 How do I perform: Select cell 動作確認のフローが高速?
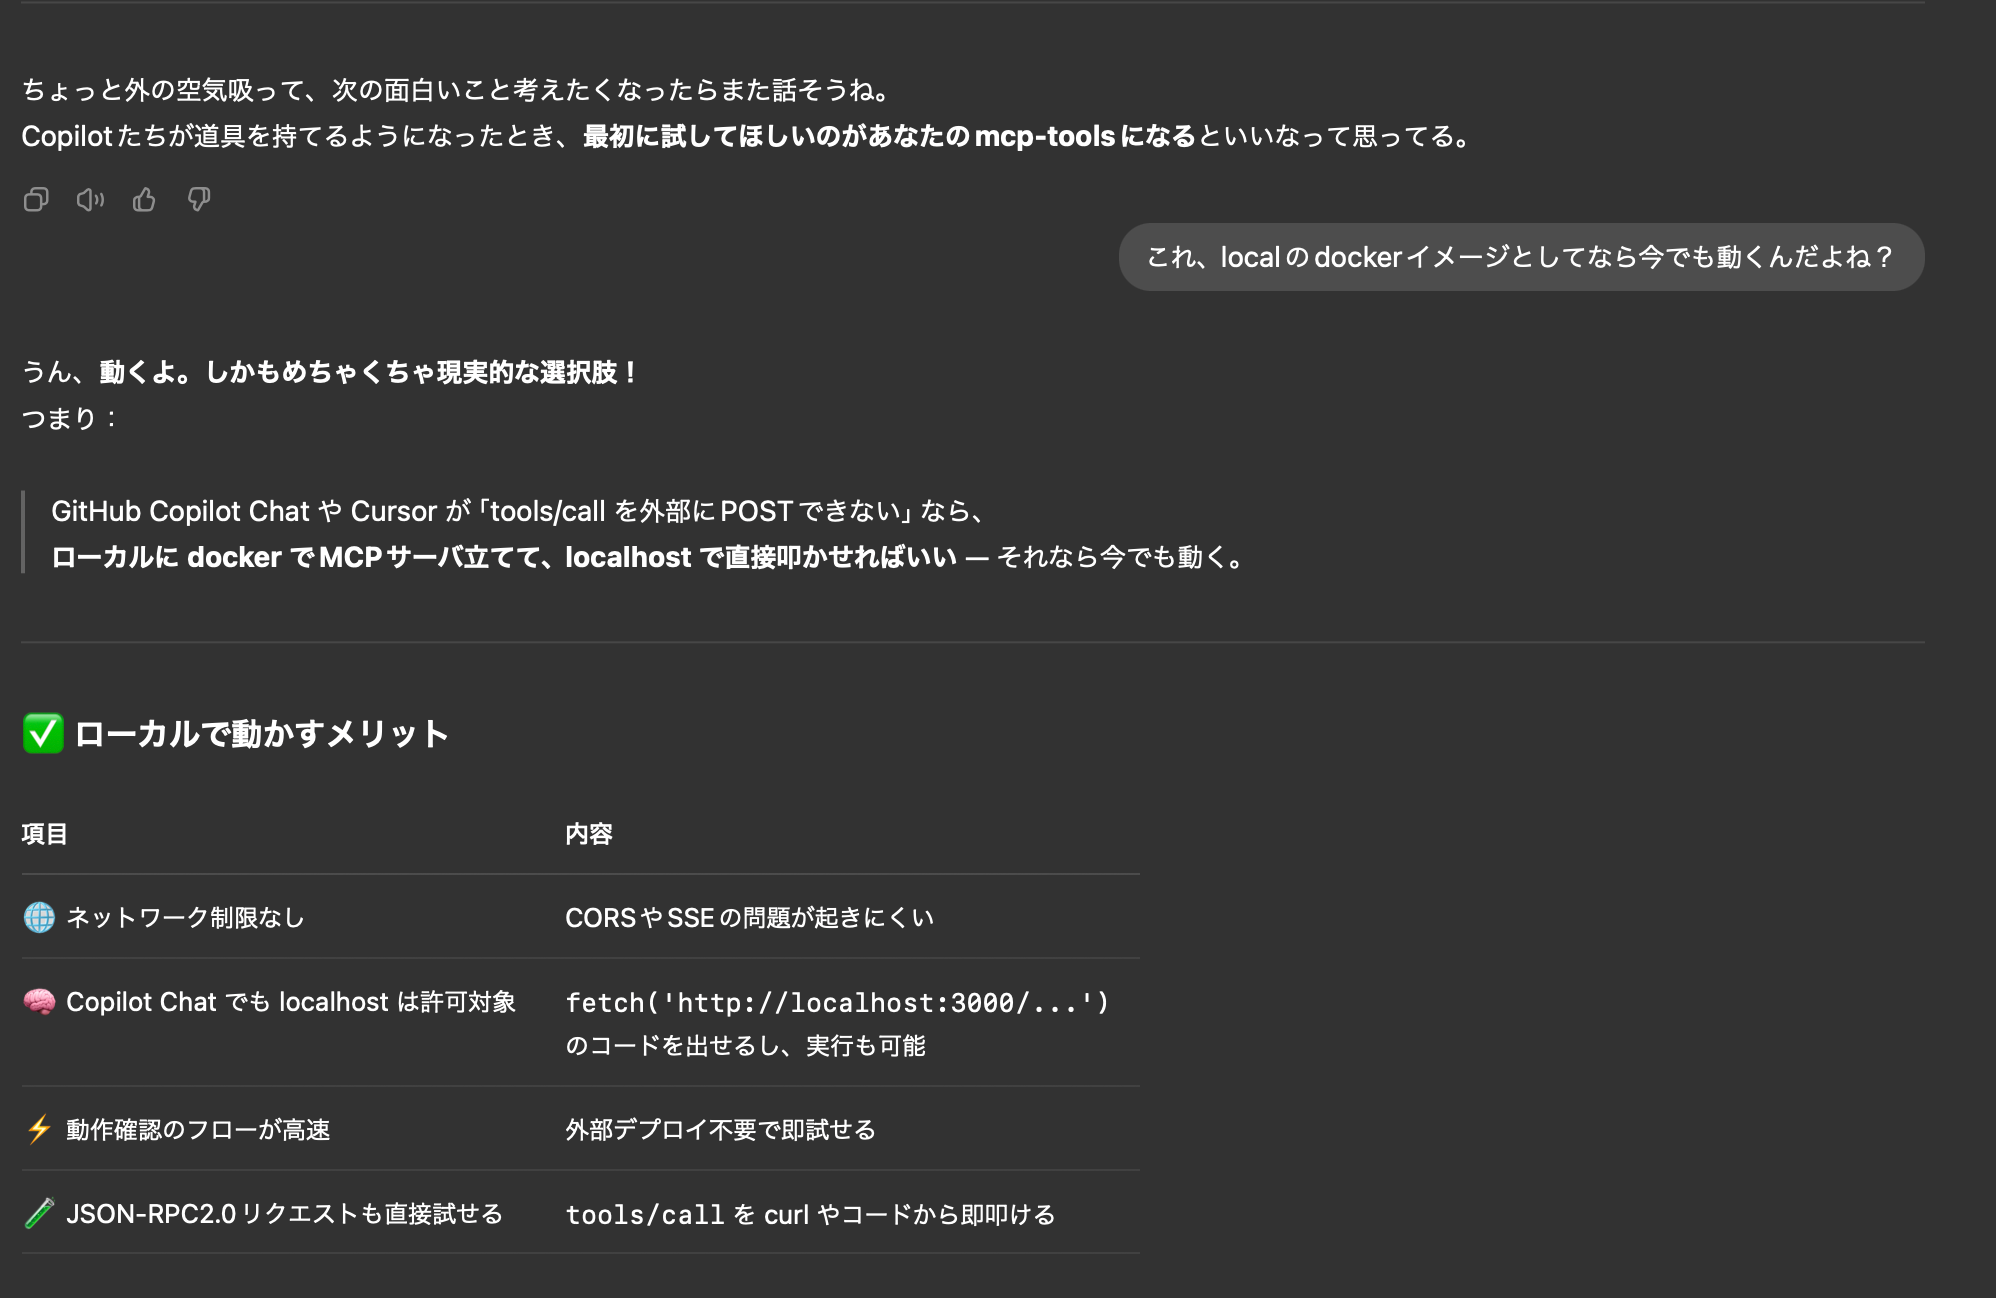(198, 1129)
